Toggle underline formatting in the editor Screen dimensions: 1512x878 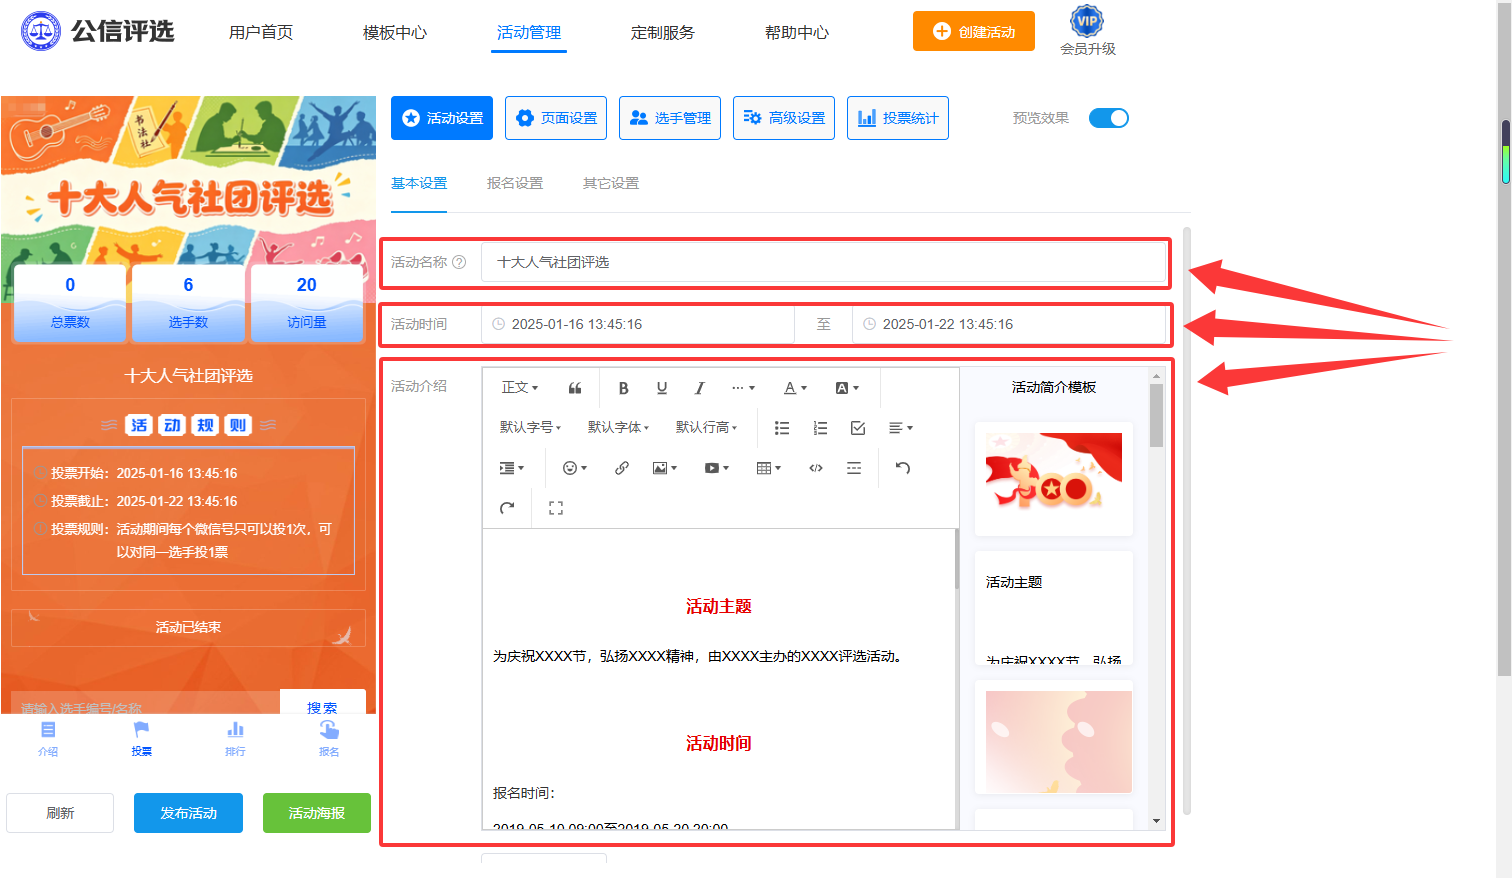coord(661,388)
